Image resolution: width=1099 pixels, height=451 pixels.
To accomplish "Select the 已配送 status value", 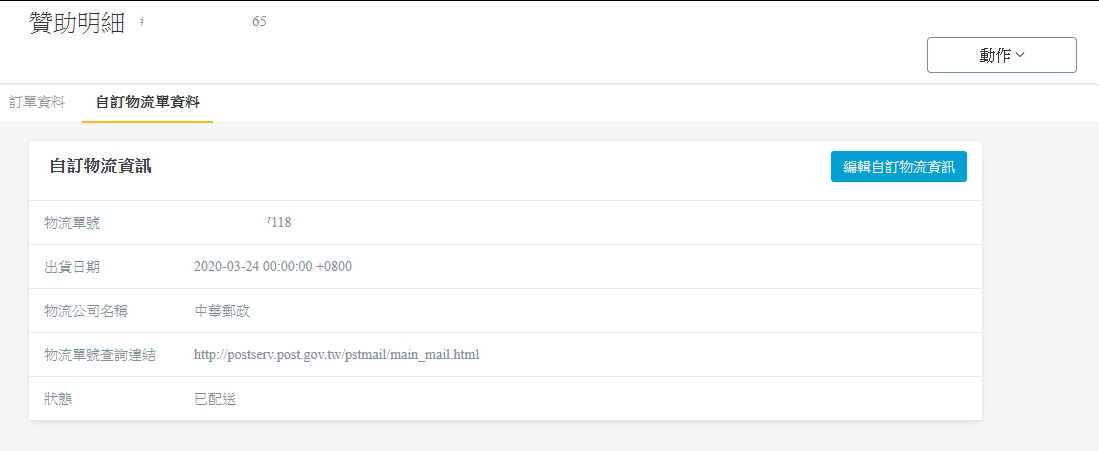I will point(215,399).
